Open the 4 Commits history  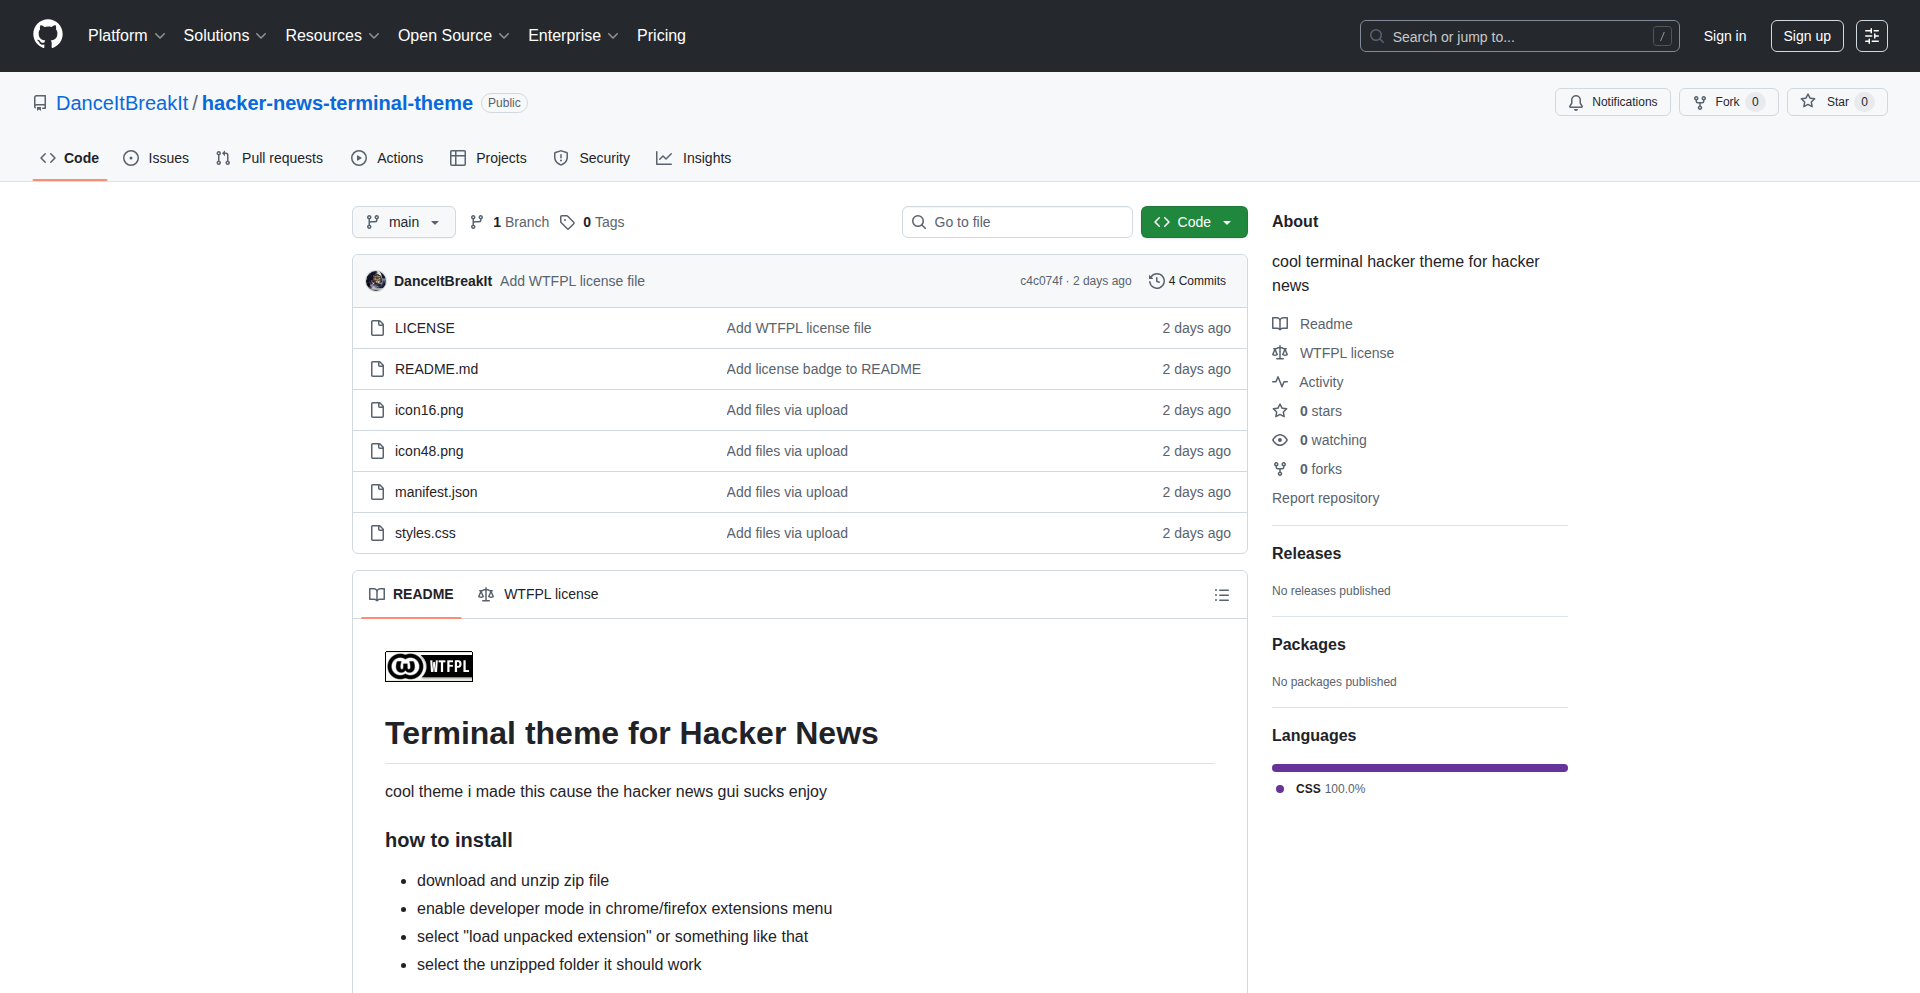1187,281
